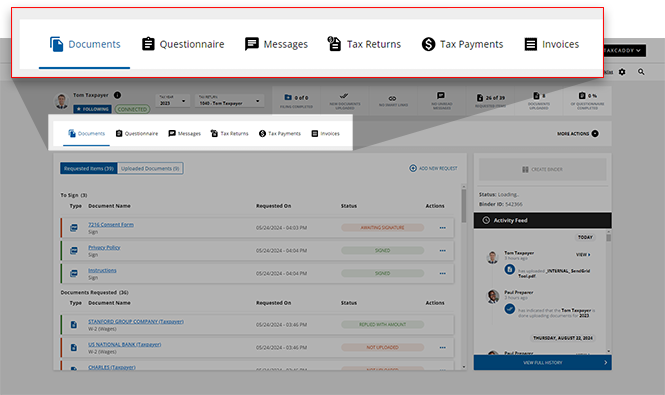The width and height of the screenshot is (665, 395).
Task: Open the Tax Year 2023 dropdown
Action: click(x=172, y=101)
